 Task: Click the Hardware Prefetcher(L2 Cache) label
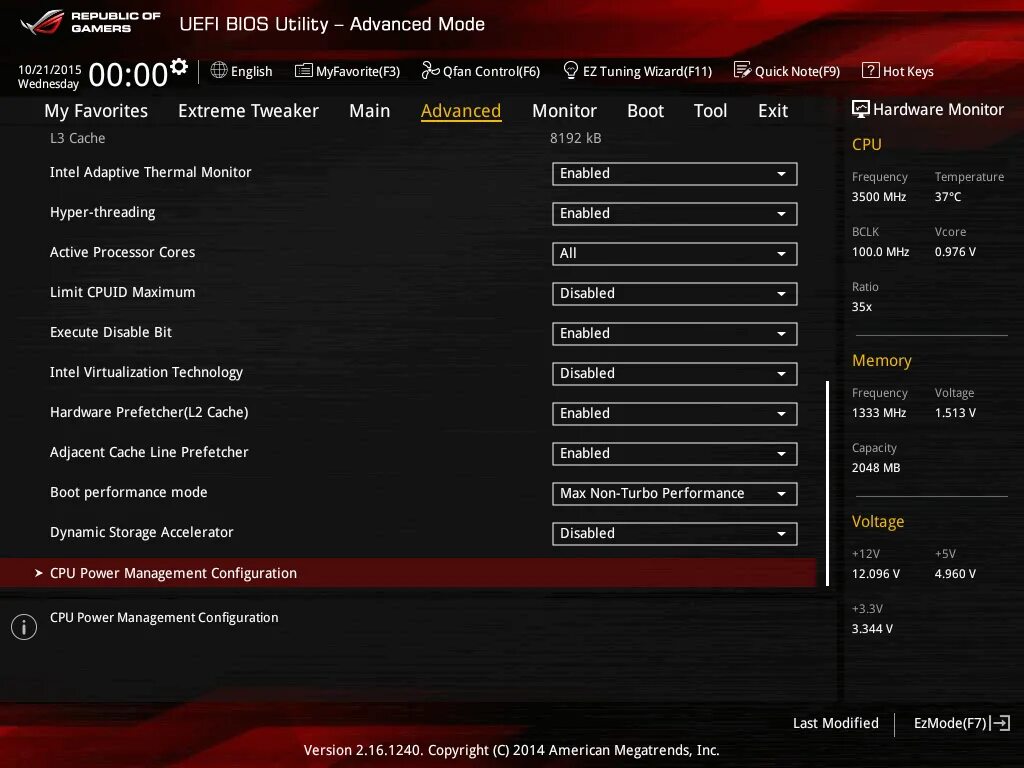(149, 412)
